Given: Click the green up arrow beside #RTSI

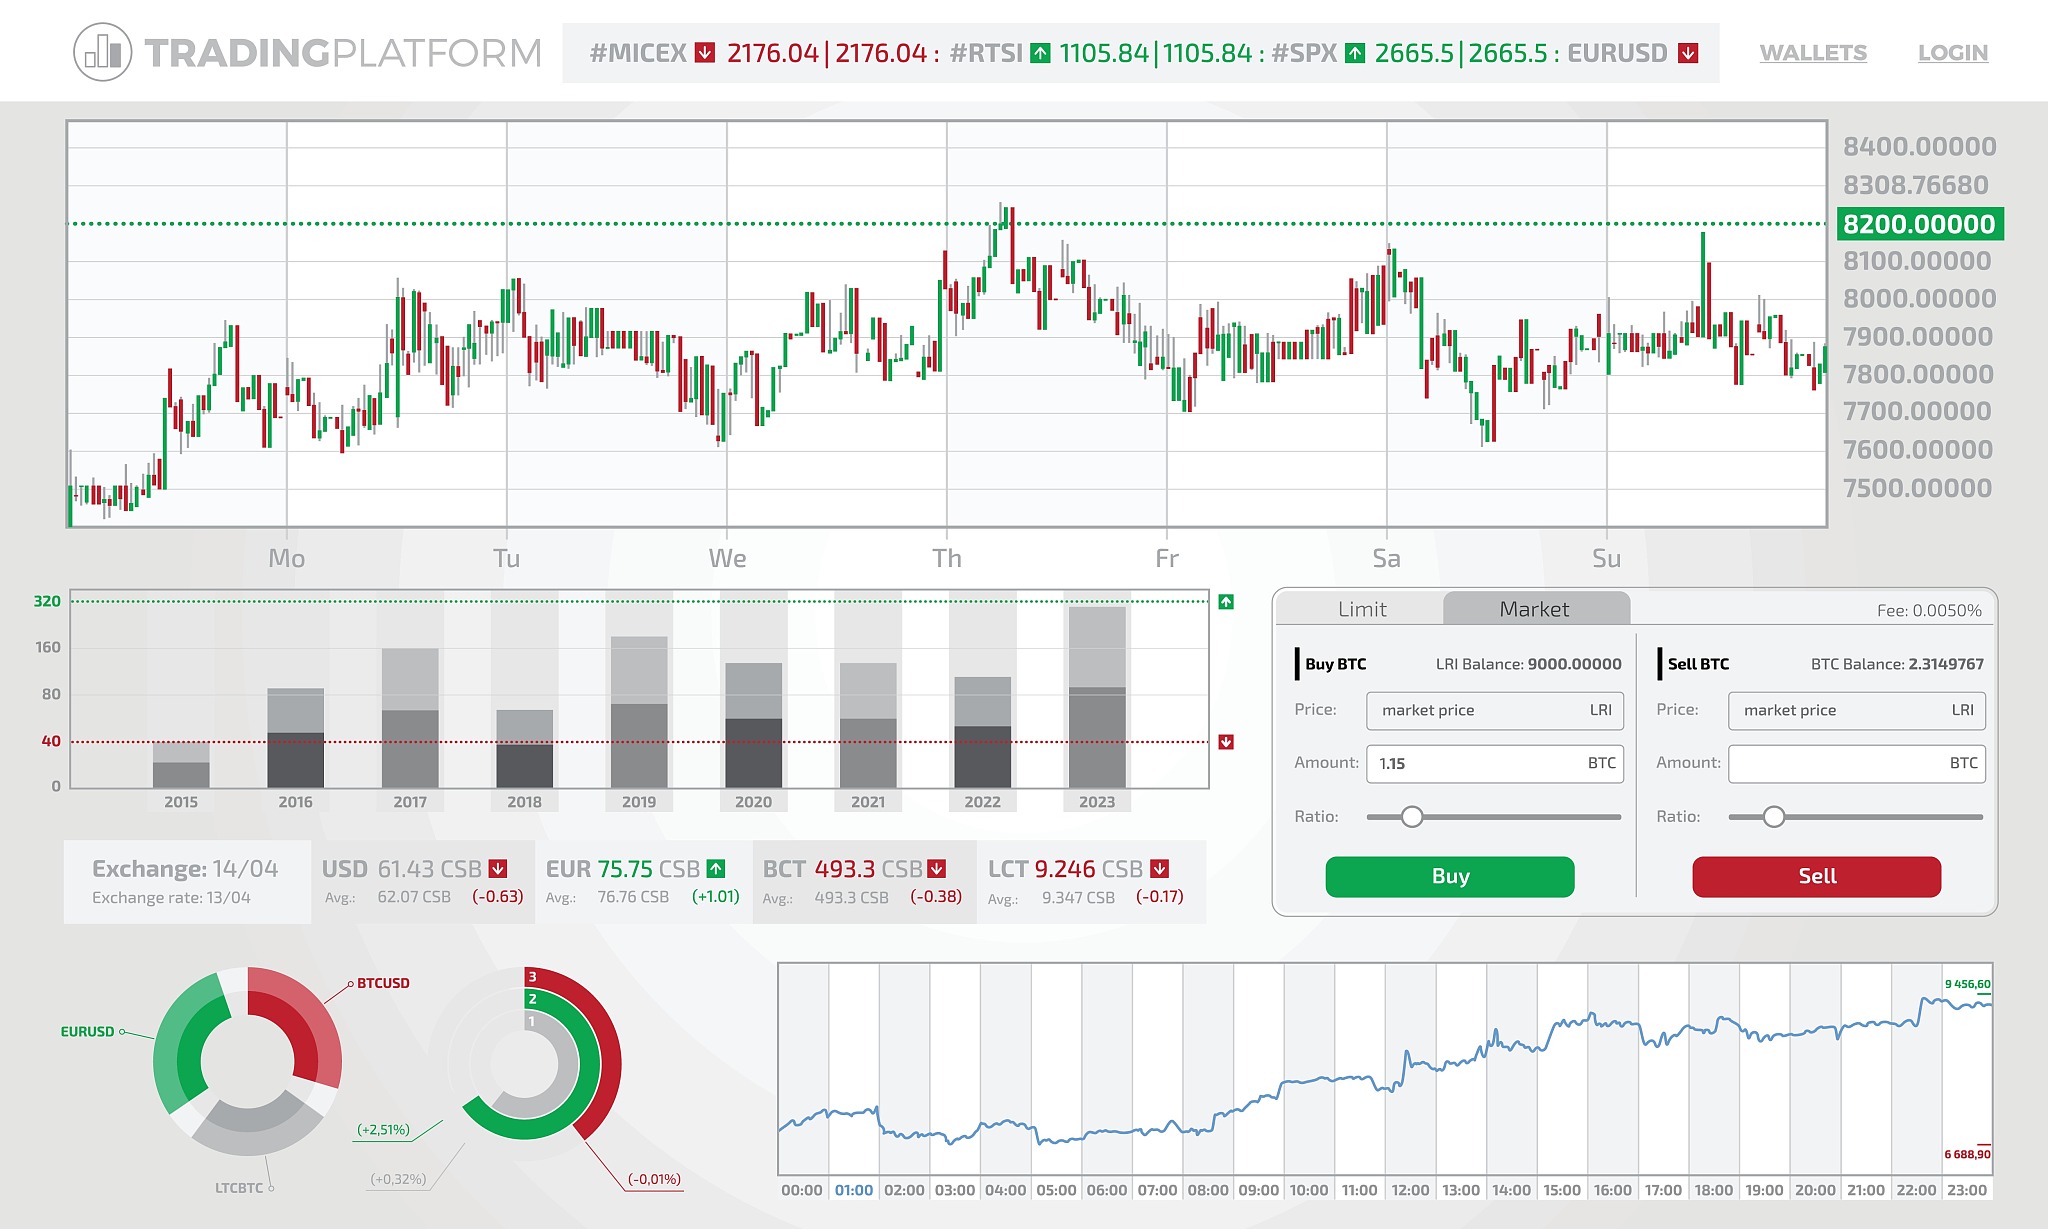Looking at the screenshot, I should [x=1040, y=53].
